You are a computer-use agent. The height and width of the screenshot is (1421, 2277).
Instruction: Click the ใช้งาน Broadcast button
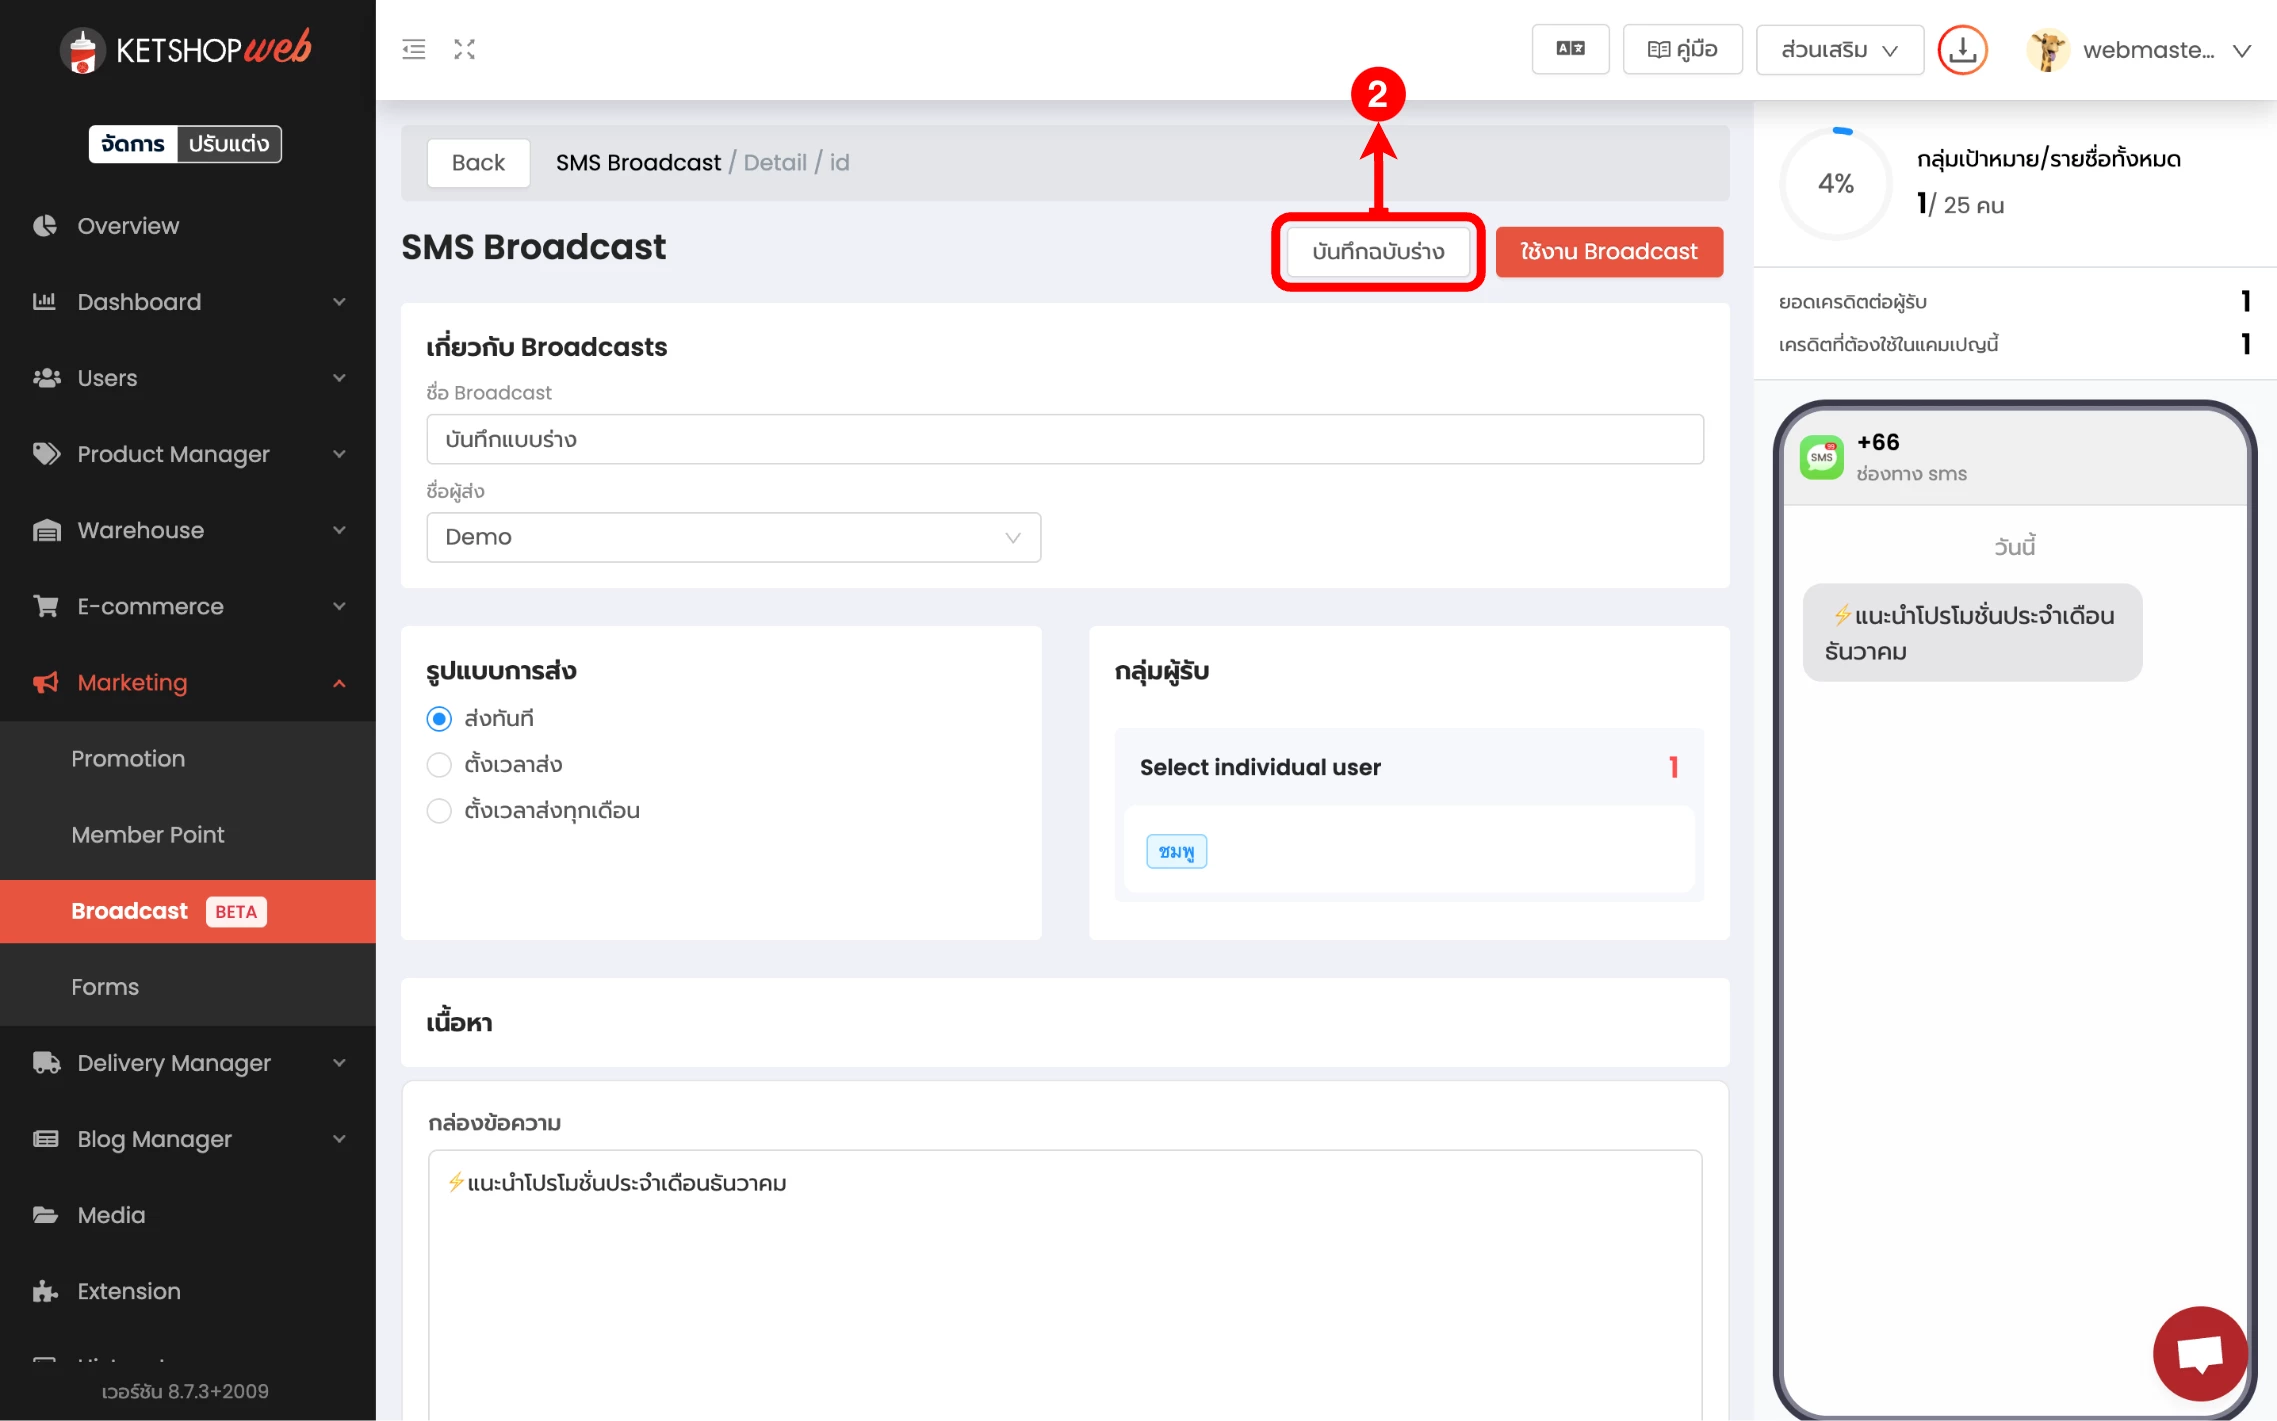coord(1608,252)
